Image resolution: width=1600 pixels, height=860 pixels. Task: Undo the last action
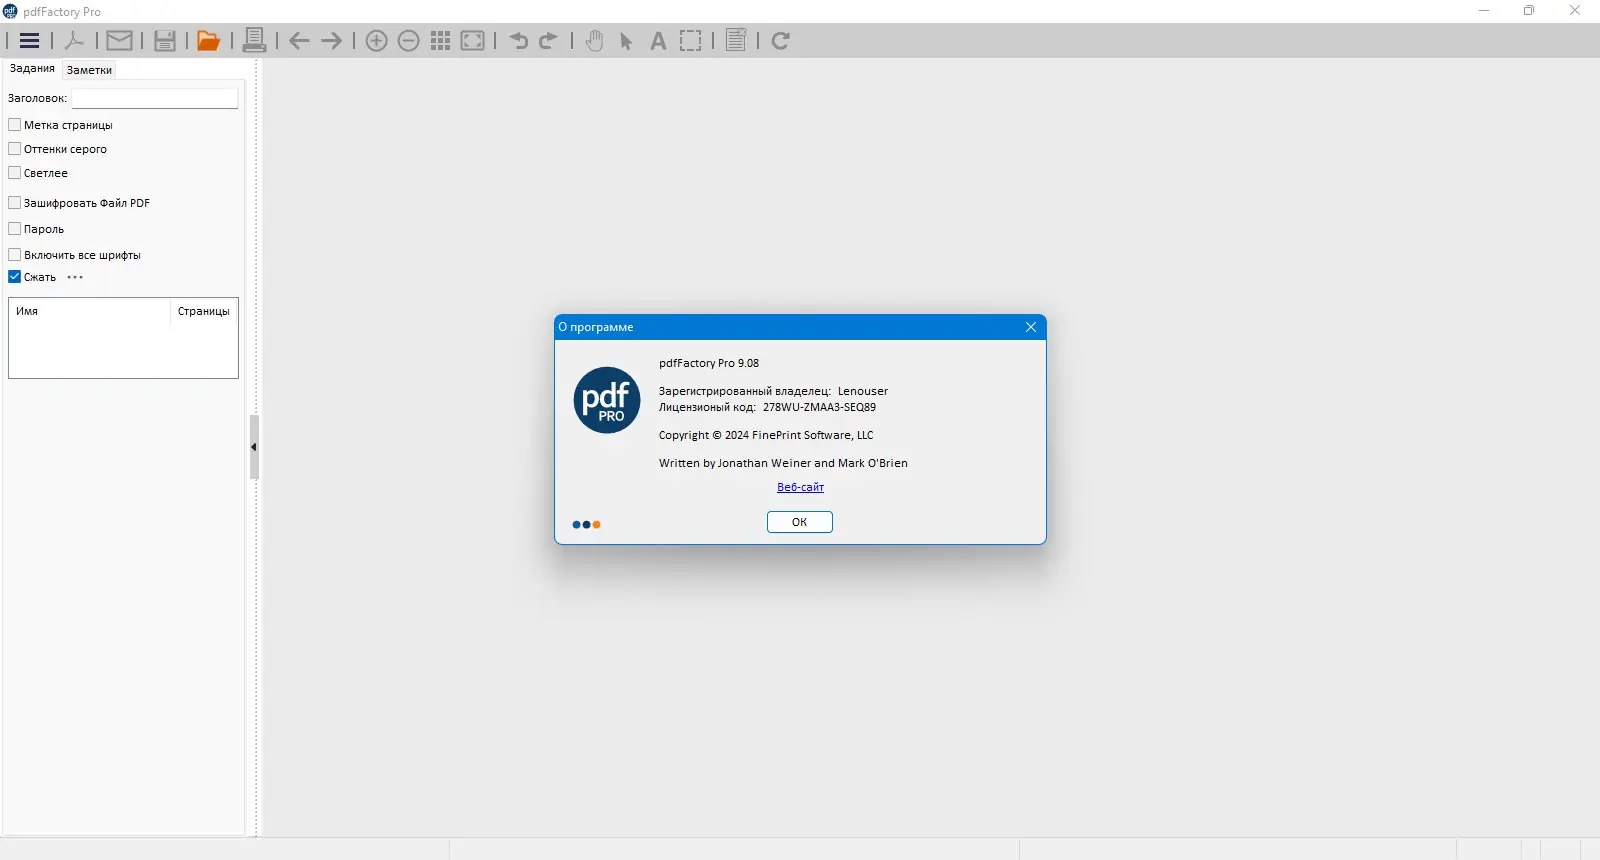pyautogui.click(x=518, y=41)
